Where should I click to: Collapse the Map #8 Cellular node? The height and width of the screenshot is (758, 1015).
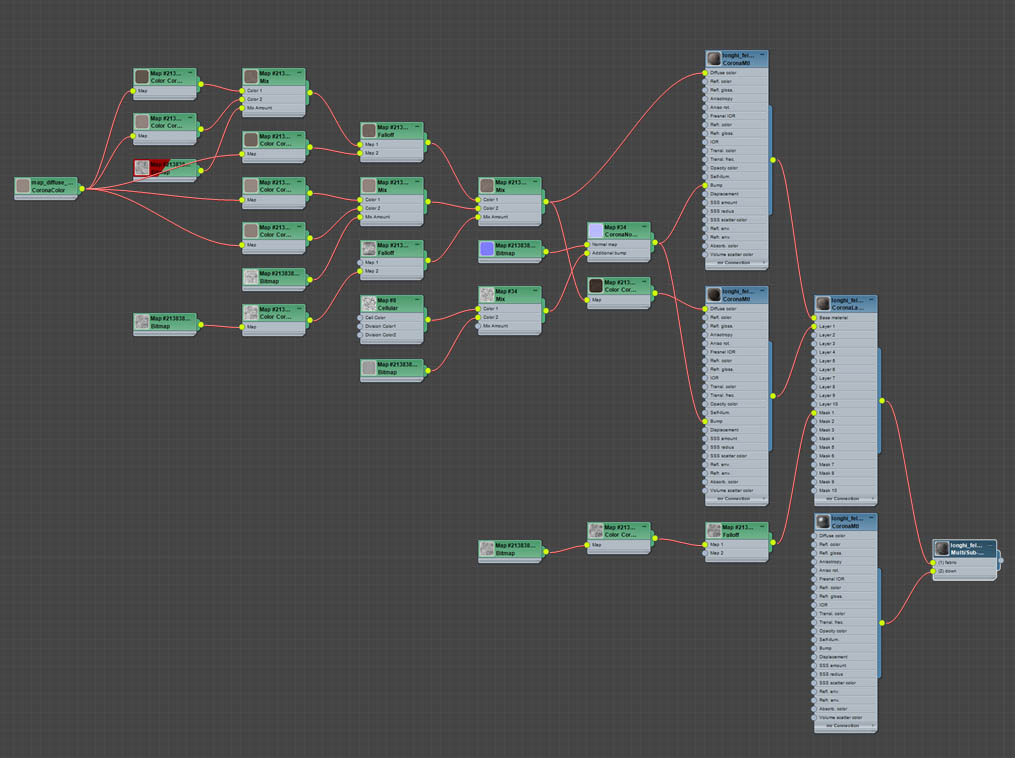coord(418,301)
